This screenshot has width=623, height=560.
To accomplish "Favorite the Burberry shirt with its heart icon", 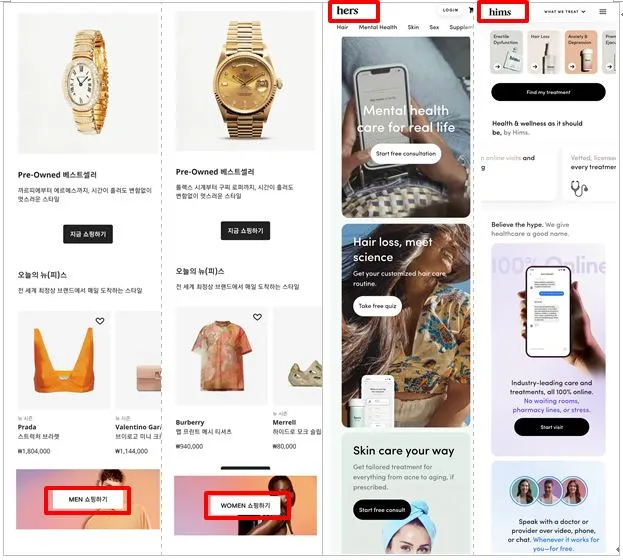I will pyautogui.click(x=257, y=317).
